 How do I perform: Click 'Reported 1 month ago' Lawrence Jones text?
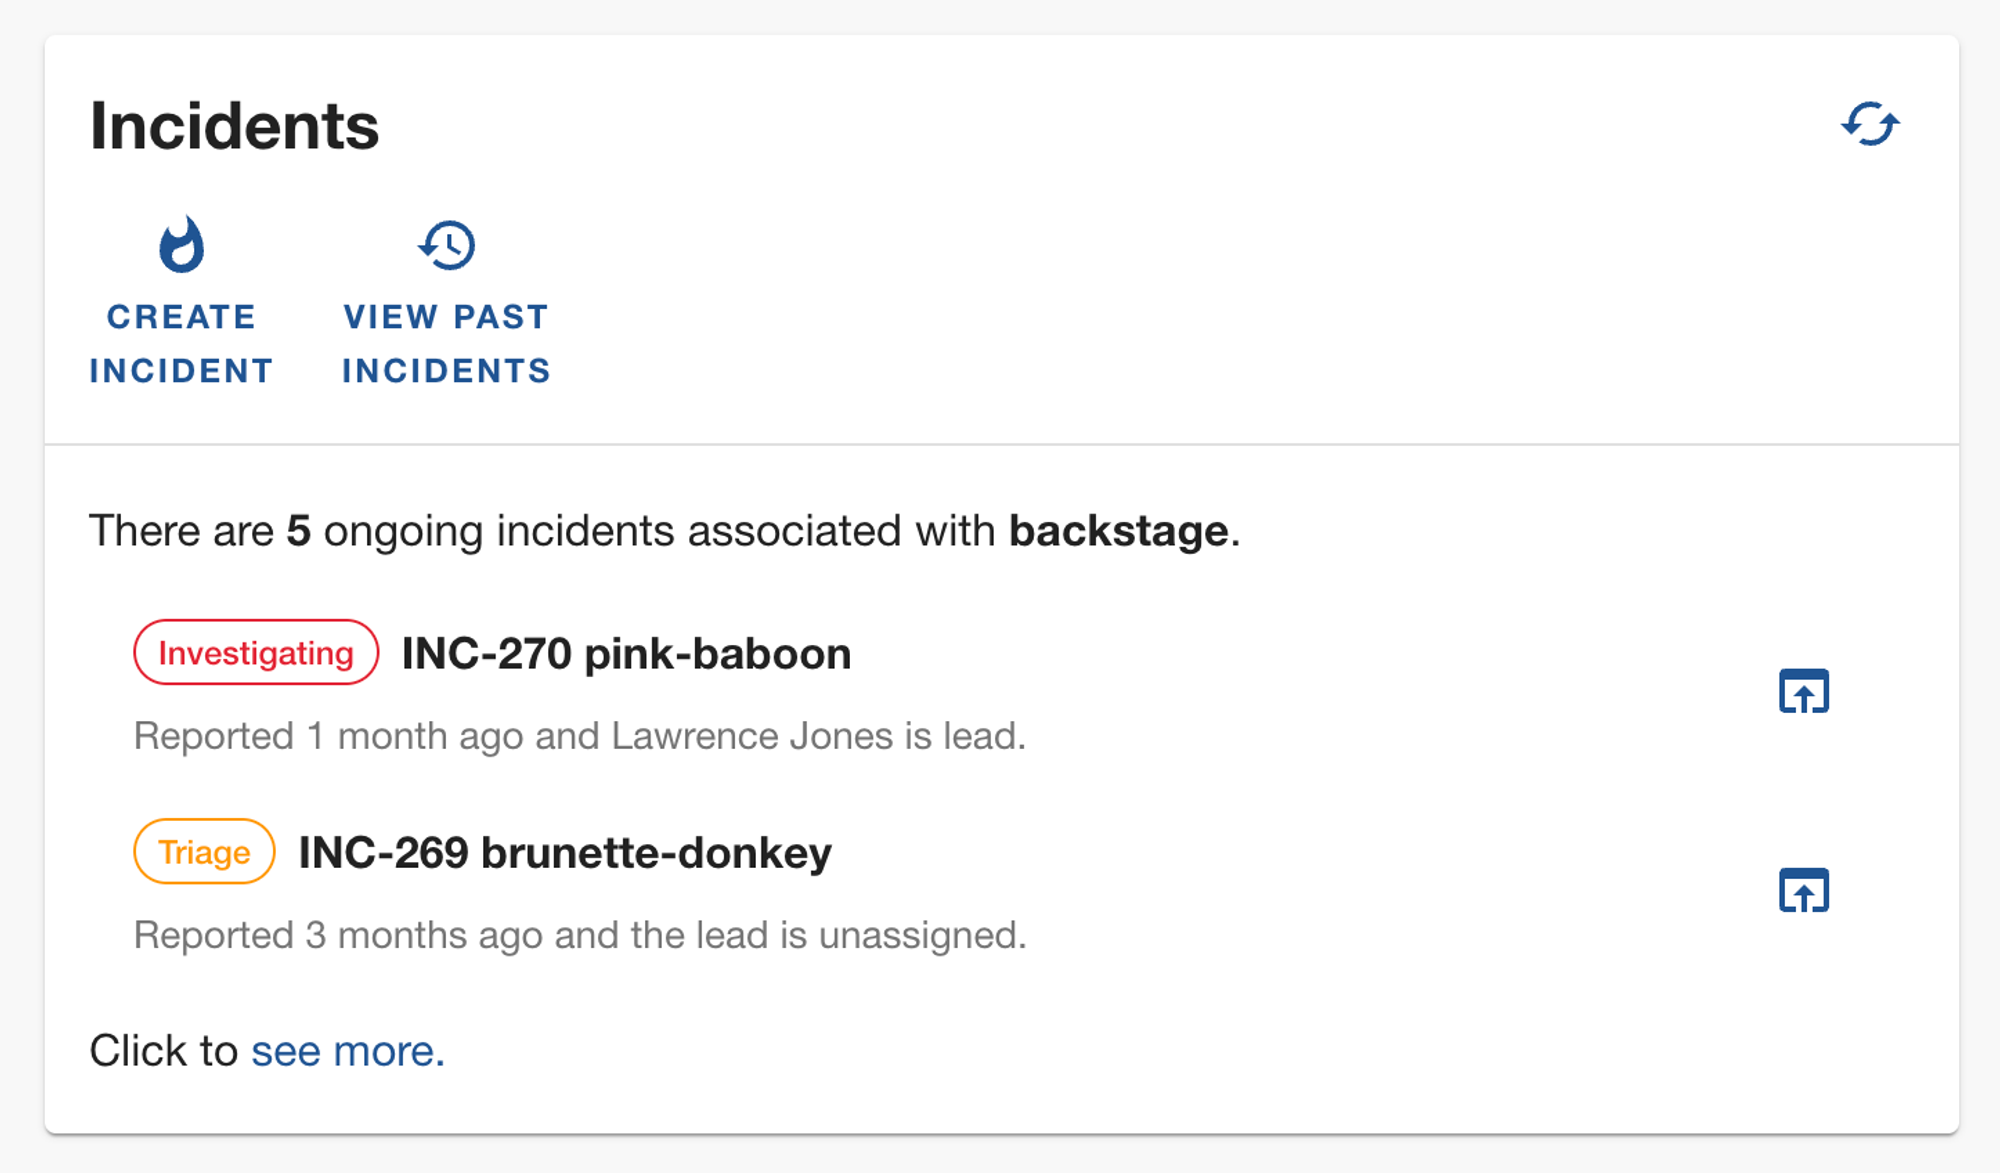tap(580, 736)
